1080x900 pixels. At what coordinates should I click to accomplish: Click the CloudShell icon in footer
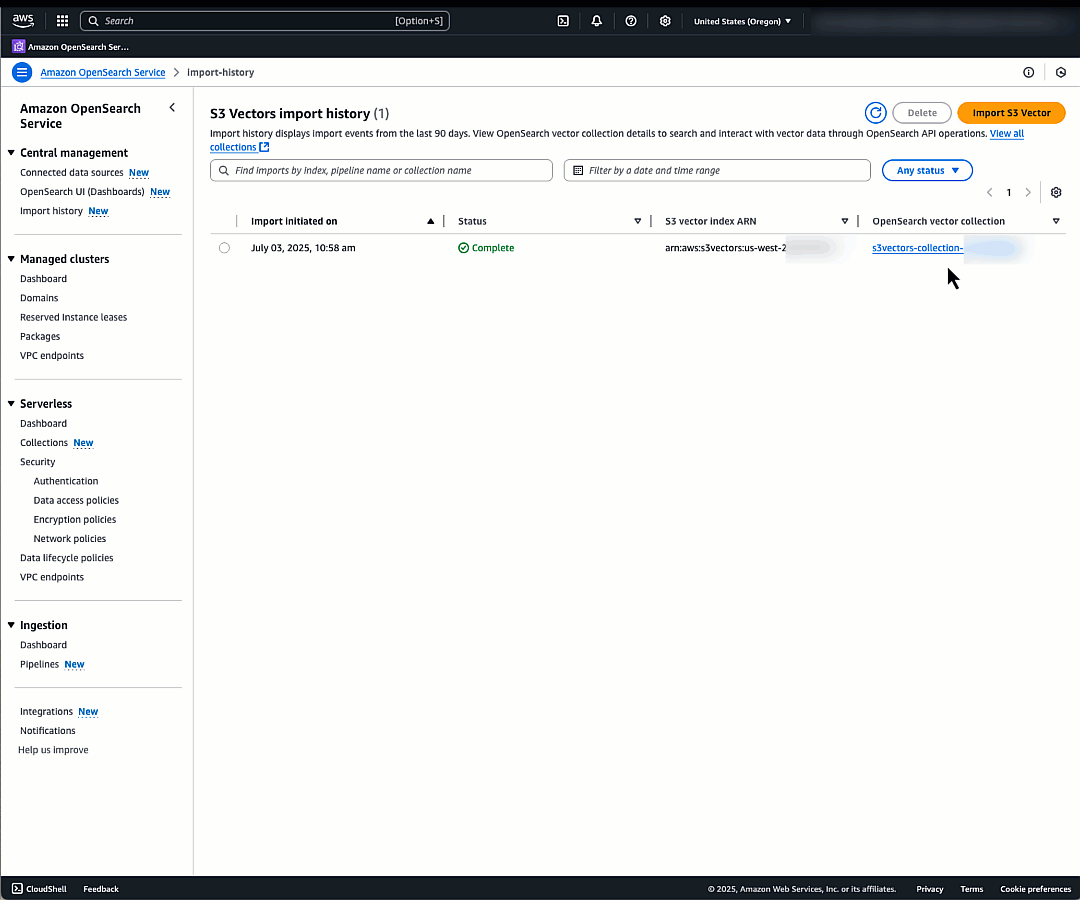(x=17, y=889)
